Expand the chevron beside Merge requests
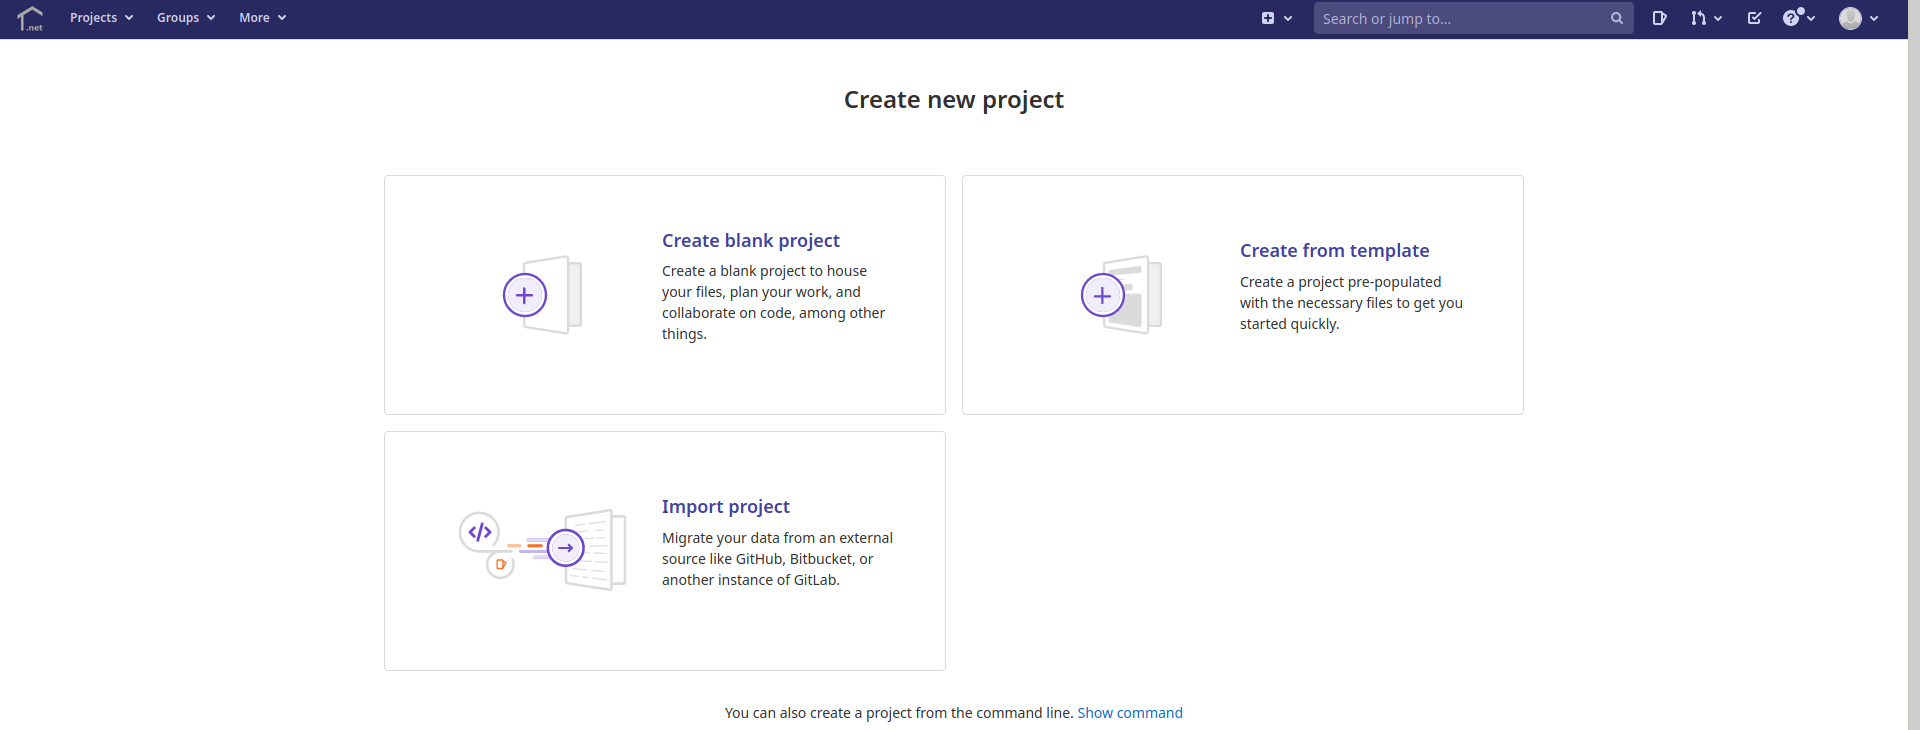Image resolution: width=1920 pixels, height=730 pixels. 1718,18
